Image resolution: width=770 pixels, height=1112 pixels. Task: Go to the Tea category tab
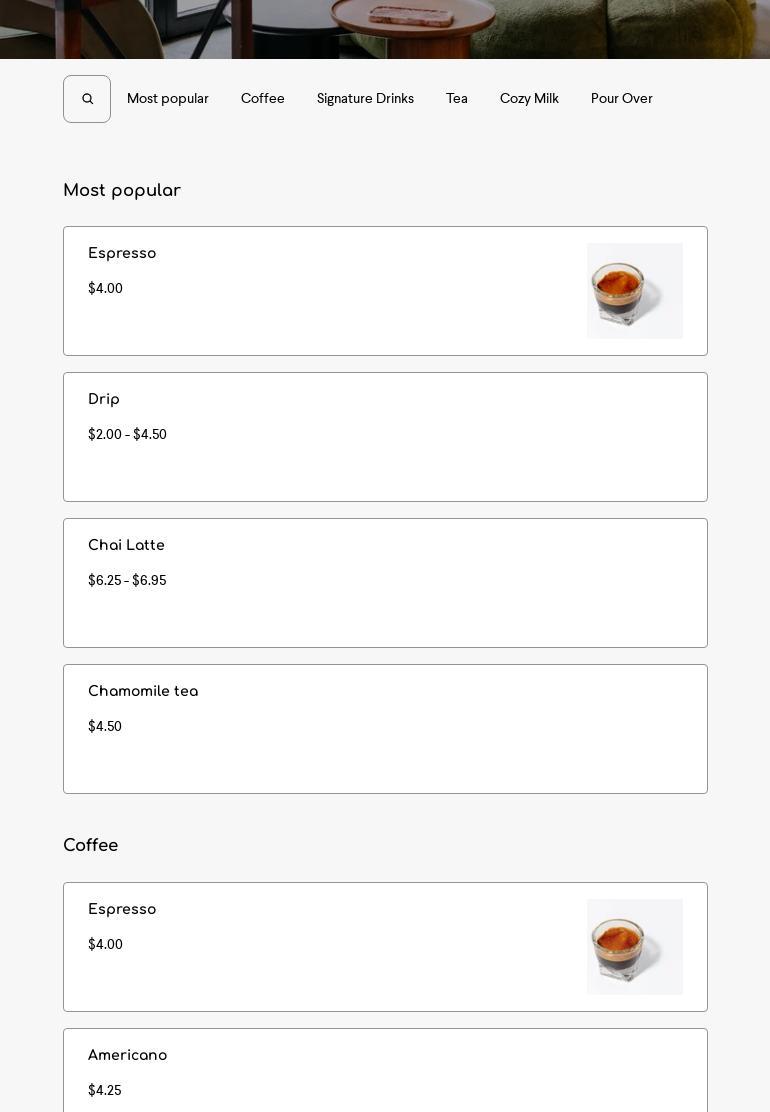pos(457,99)
